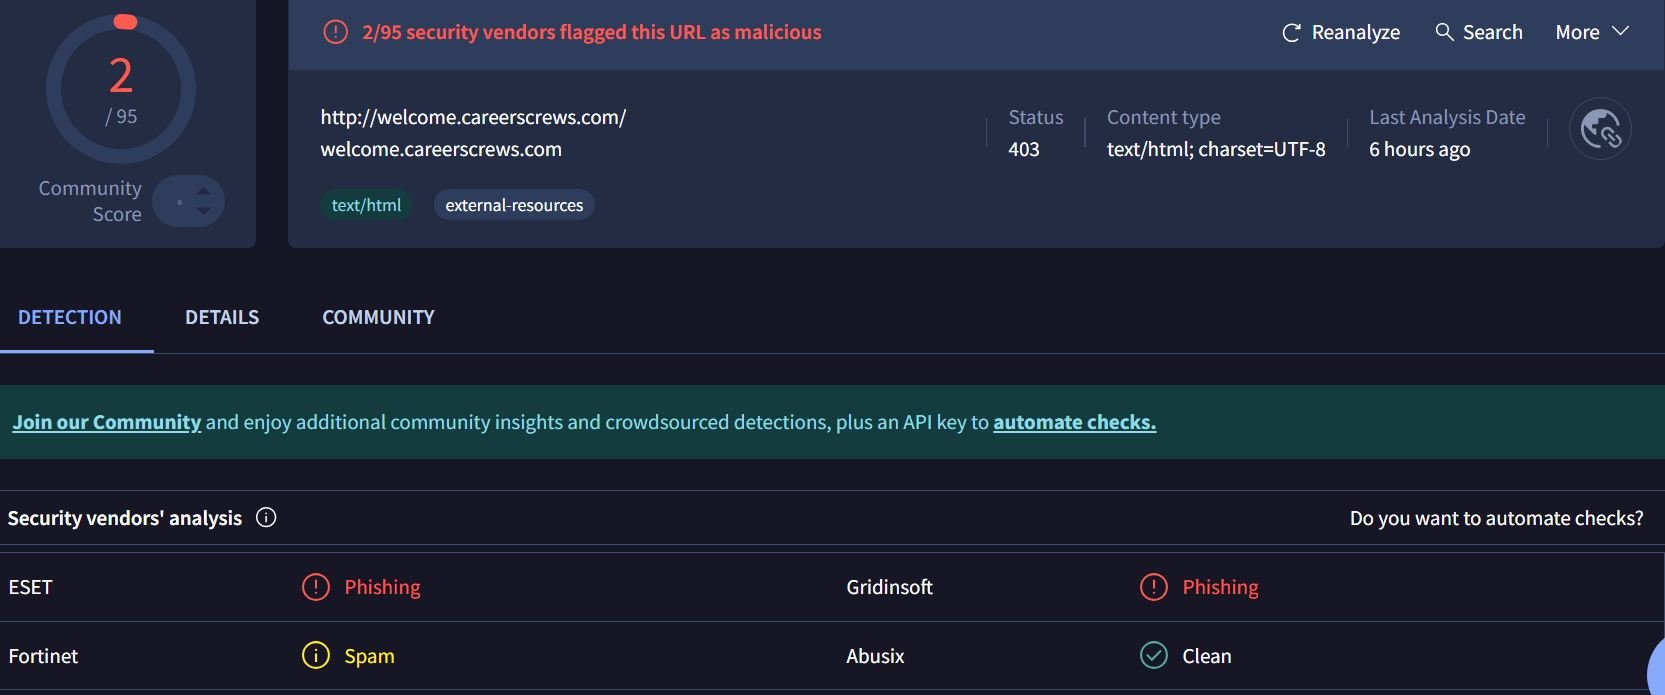Click the Abusix clean checkmark icon

pyautogui.click(x=1154, y=656)
